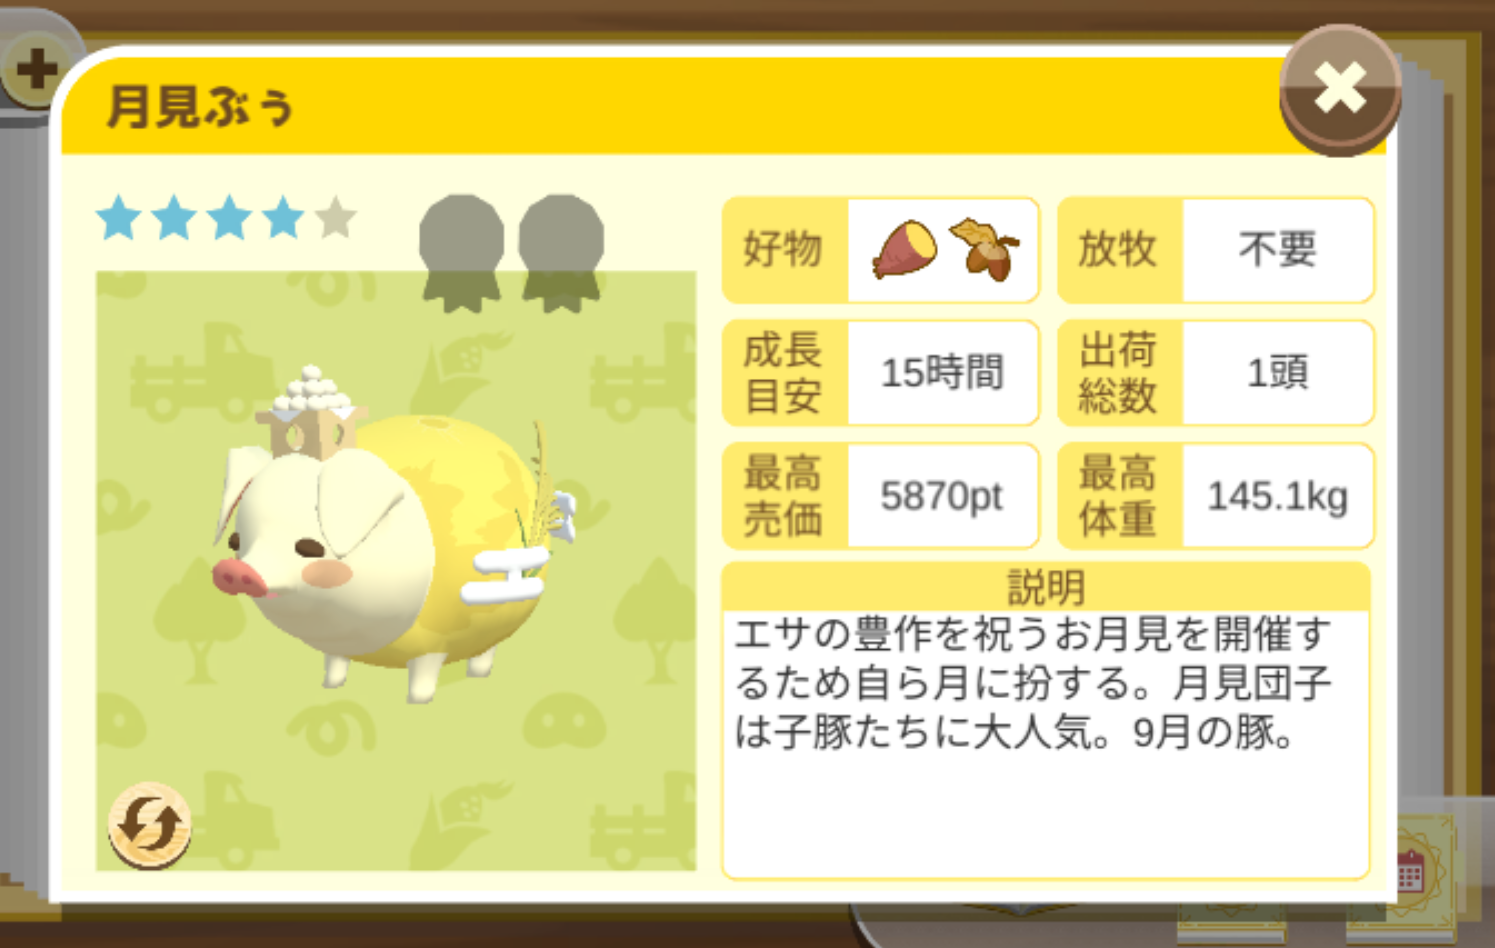Image resolution: width=1495 pixels, height=948 pixels.
Task: Click the 放牧 不要 grazing field
Action: point(1216,250)
